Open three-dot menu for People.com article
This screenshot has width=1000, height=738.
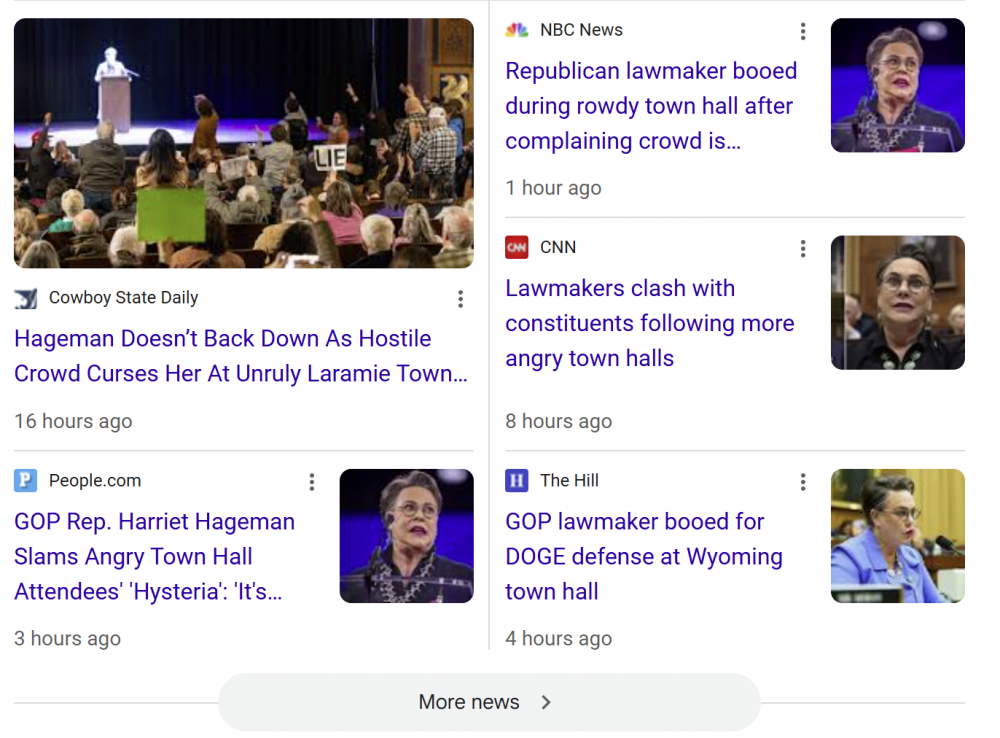312,482
